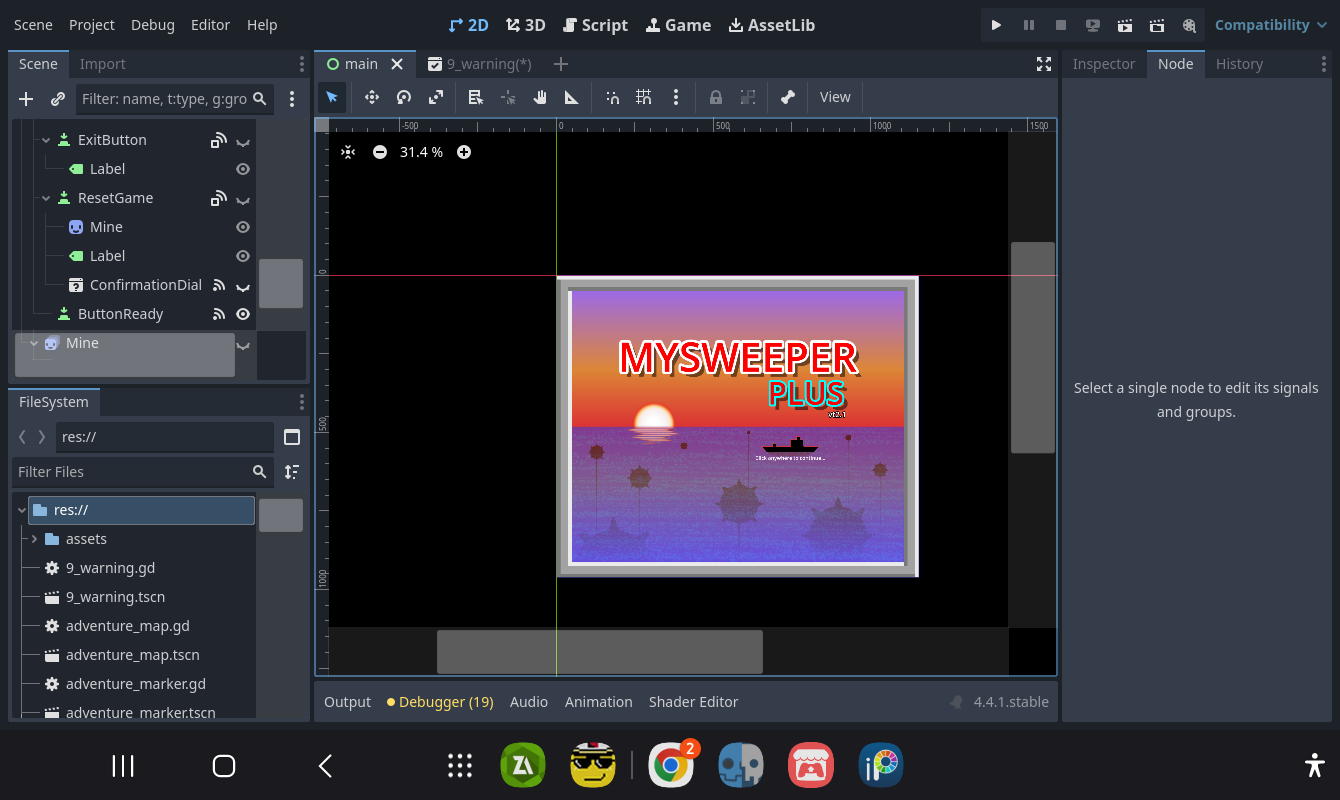1340x800 pixels.
Task: Activate the Pan Mode hand tool
Action: [x=540, y=97]
